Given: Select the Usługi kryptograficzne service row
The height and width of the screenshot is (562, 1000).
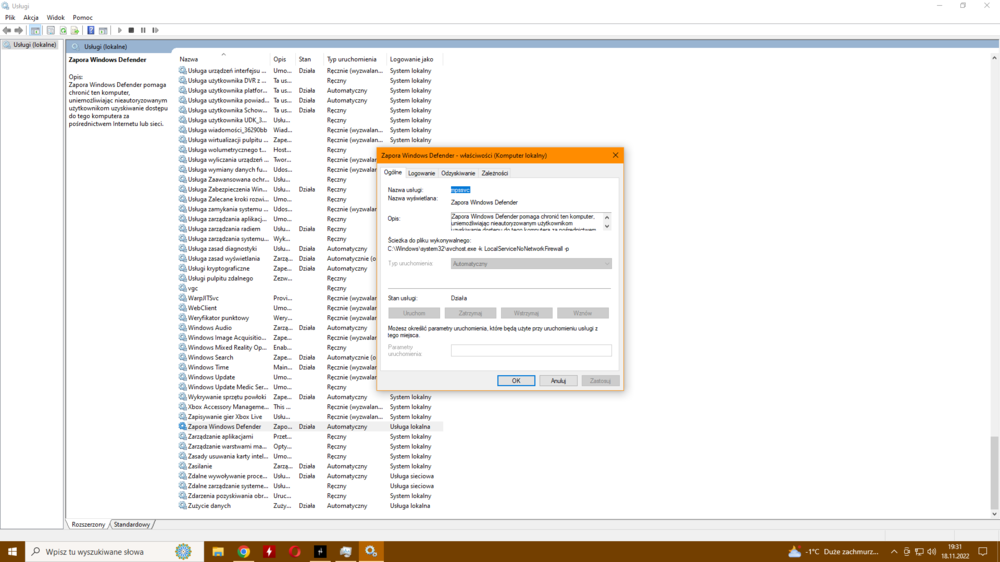Looking at the screenshot, I should coord(310,269).
